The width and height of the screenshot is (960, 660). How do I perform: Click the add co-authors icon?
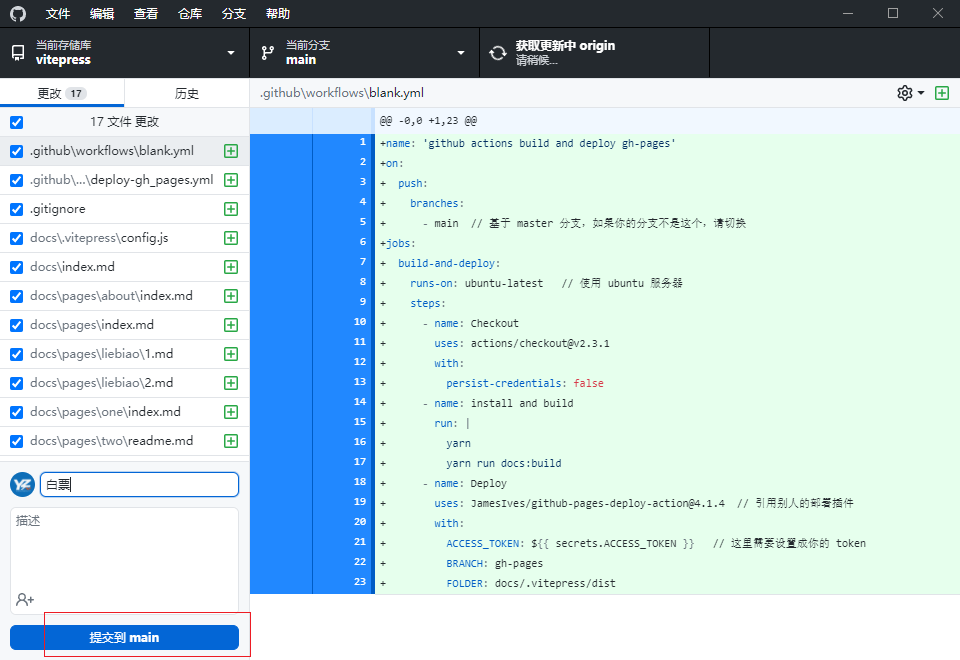click(25, 599)
